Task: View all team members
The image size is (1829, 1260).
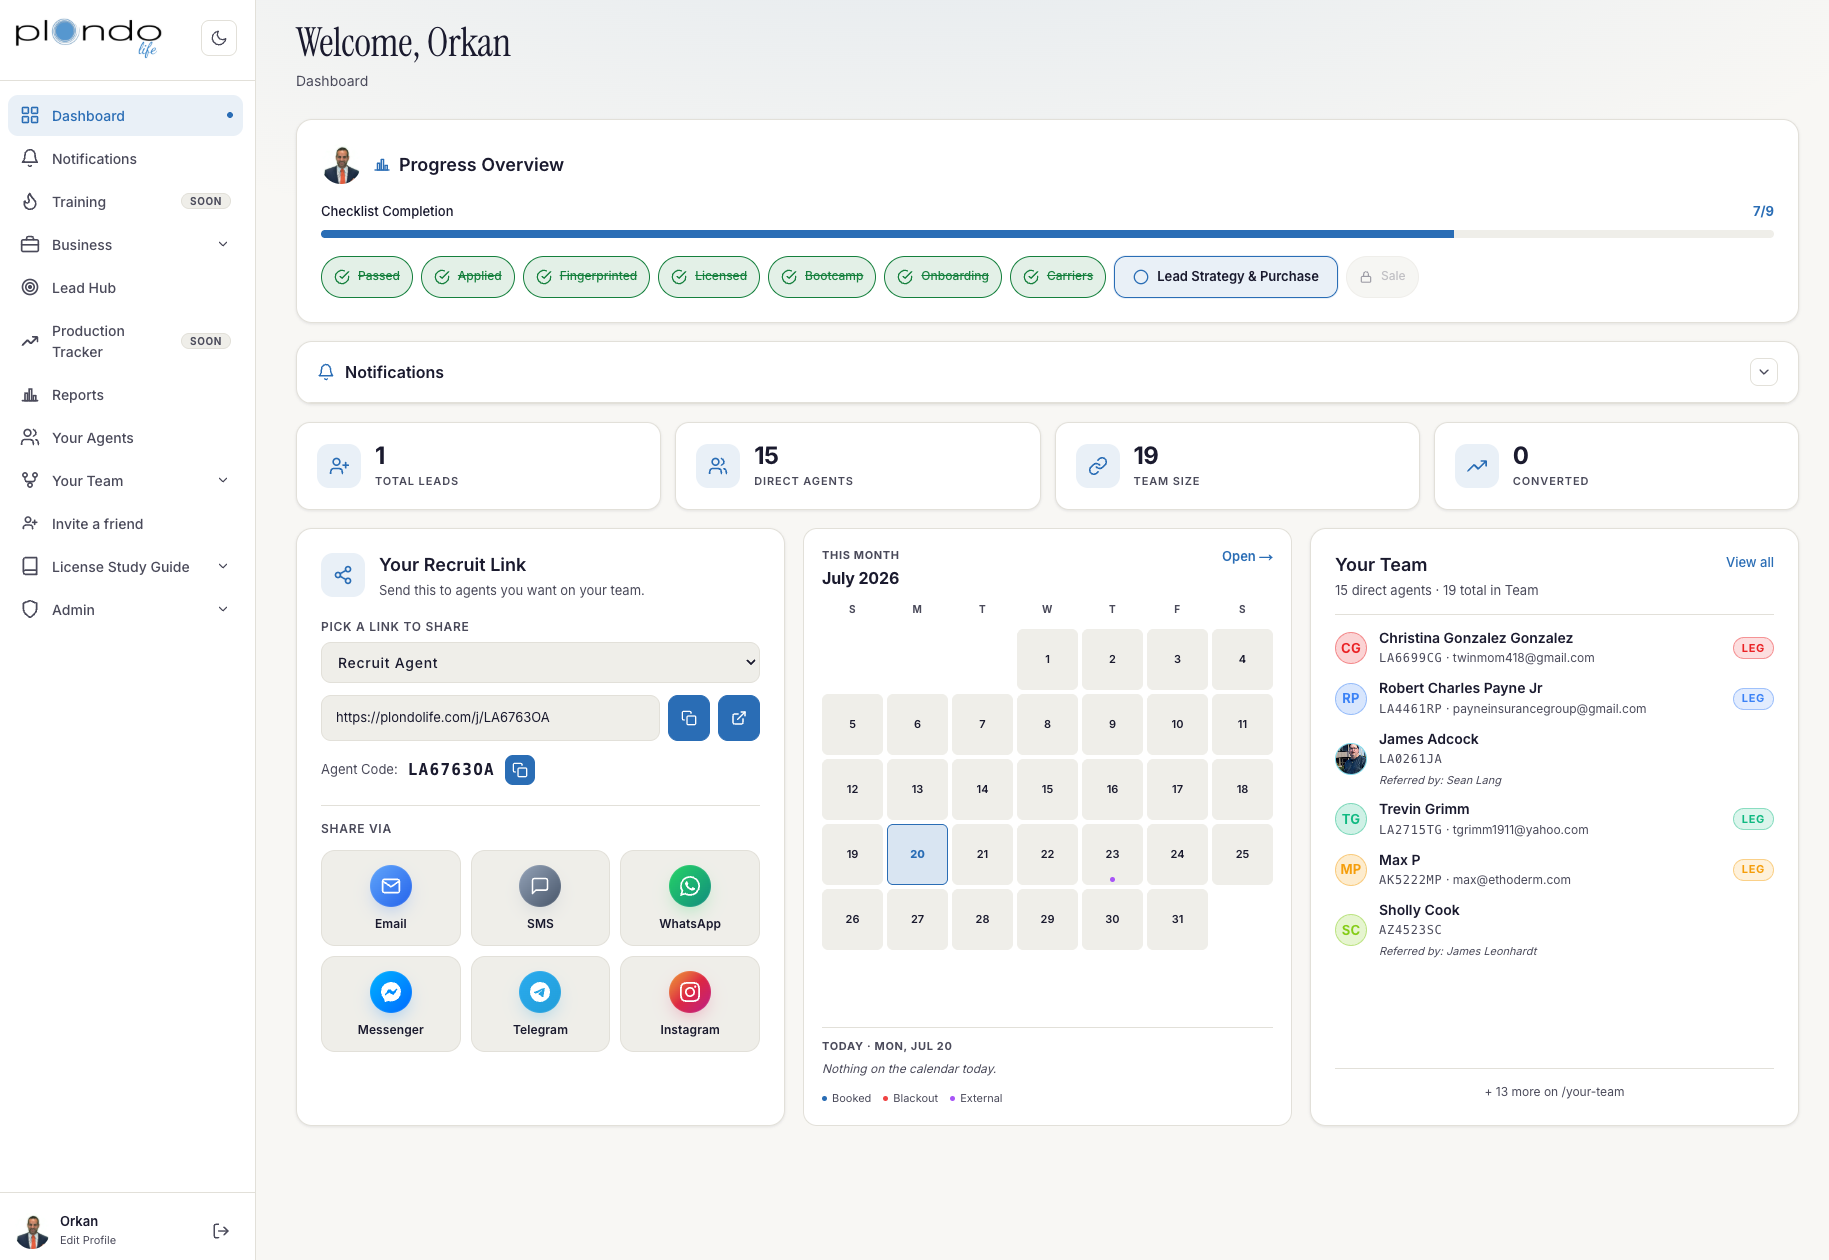Action: point(1750,563)
